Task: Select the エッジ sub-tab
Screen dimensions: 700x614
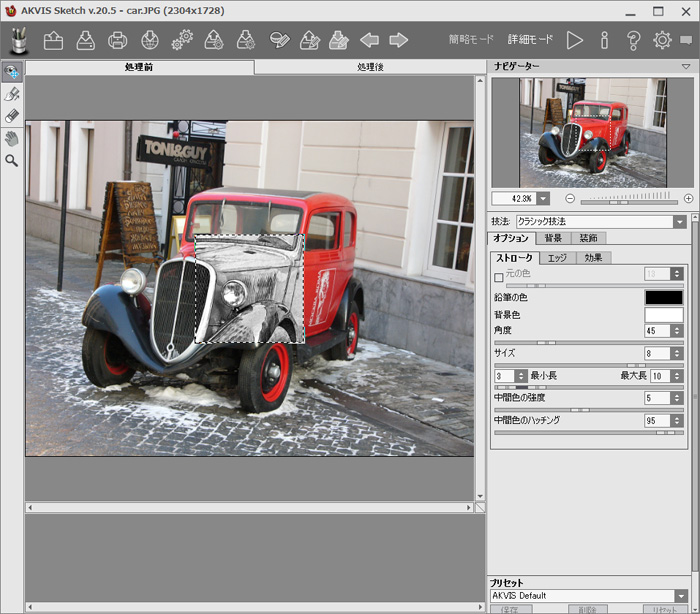Action: click(557, 258)
